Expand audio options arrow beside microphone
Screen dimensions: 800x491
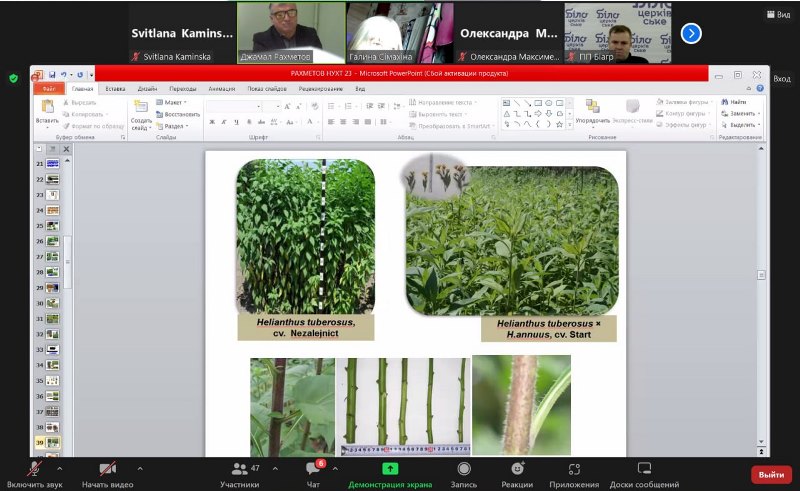[59, 468]
